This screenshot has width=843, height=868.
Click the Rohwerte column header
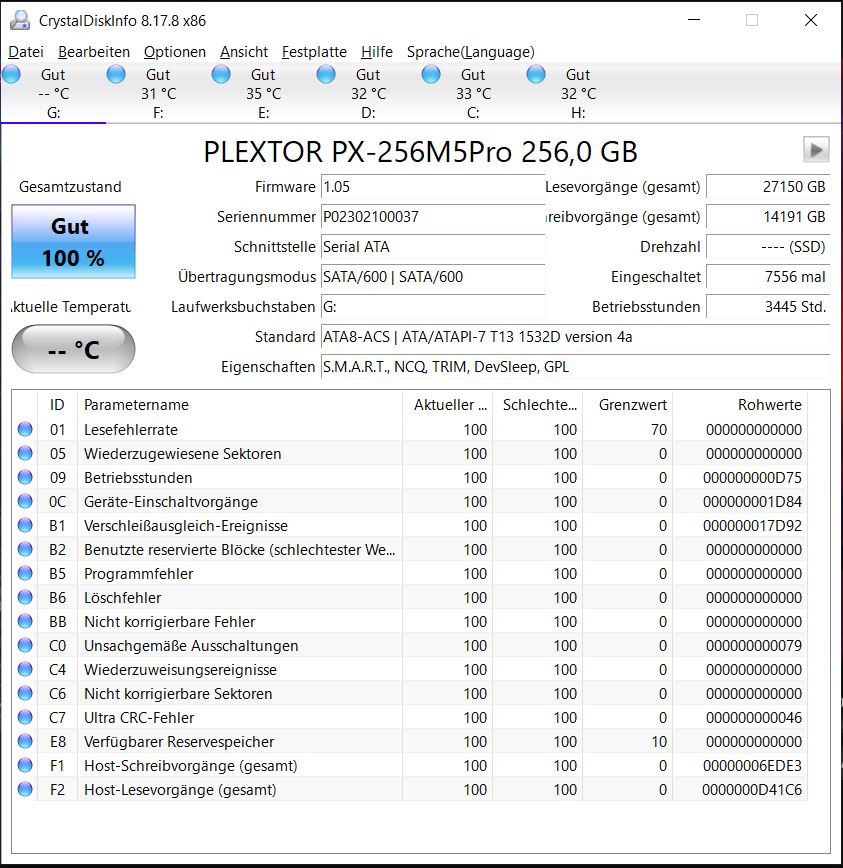[x=739, y=405]
